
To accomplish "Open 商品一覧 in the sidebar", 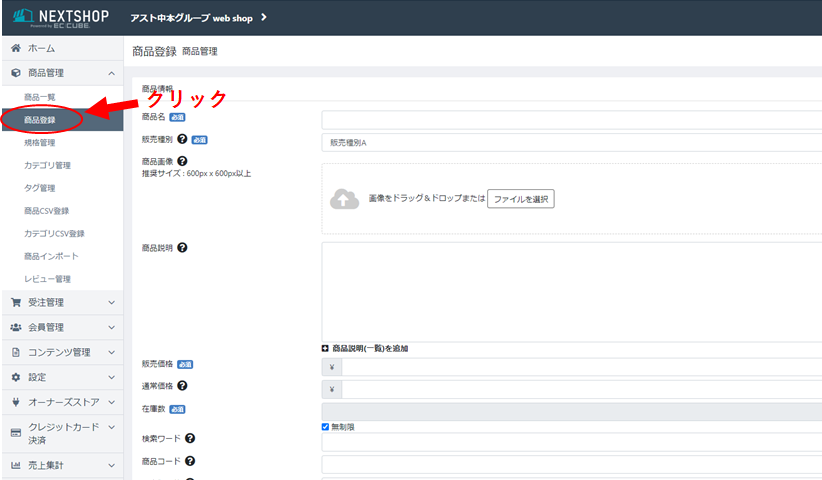I will (40, 97).
